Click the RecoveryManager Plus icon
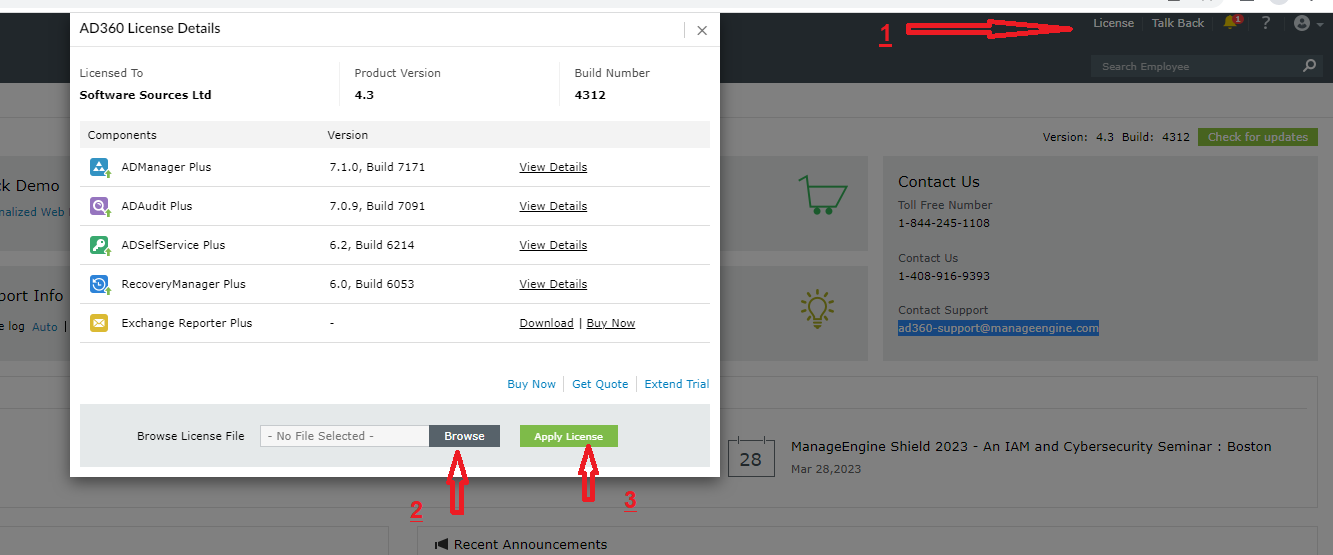This screenshot has width=1333, height=555. click(99, 285)
